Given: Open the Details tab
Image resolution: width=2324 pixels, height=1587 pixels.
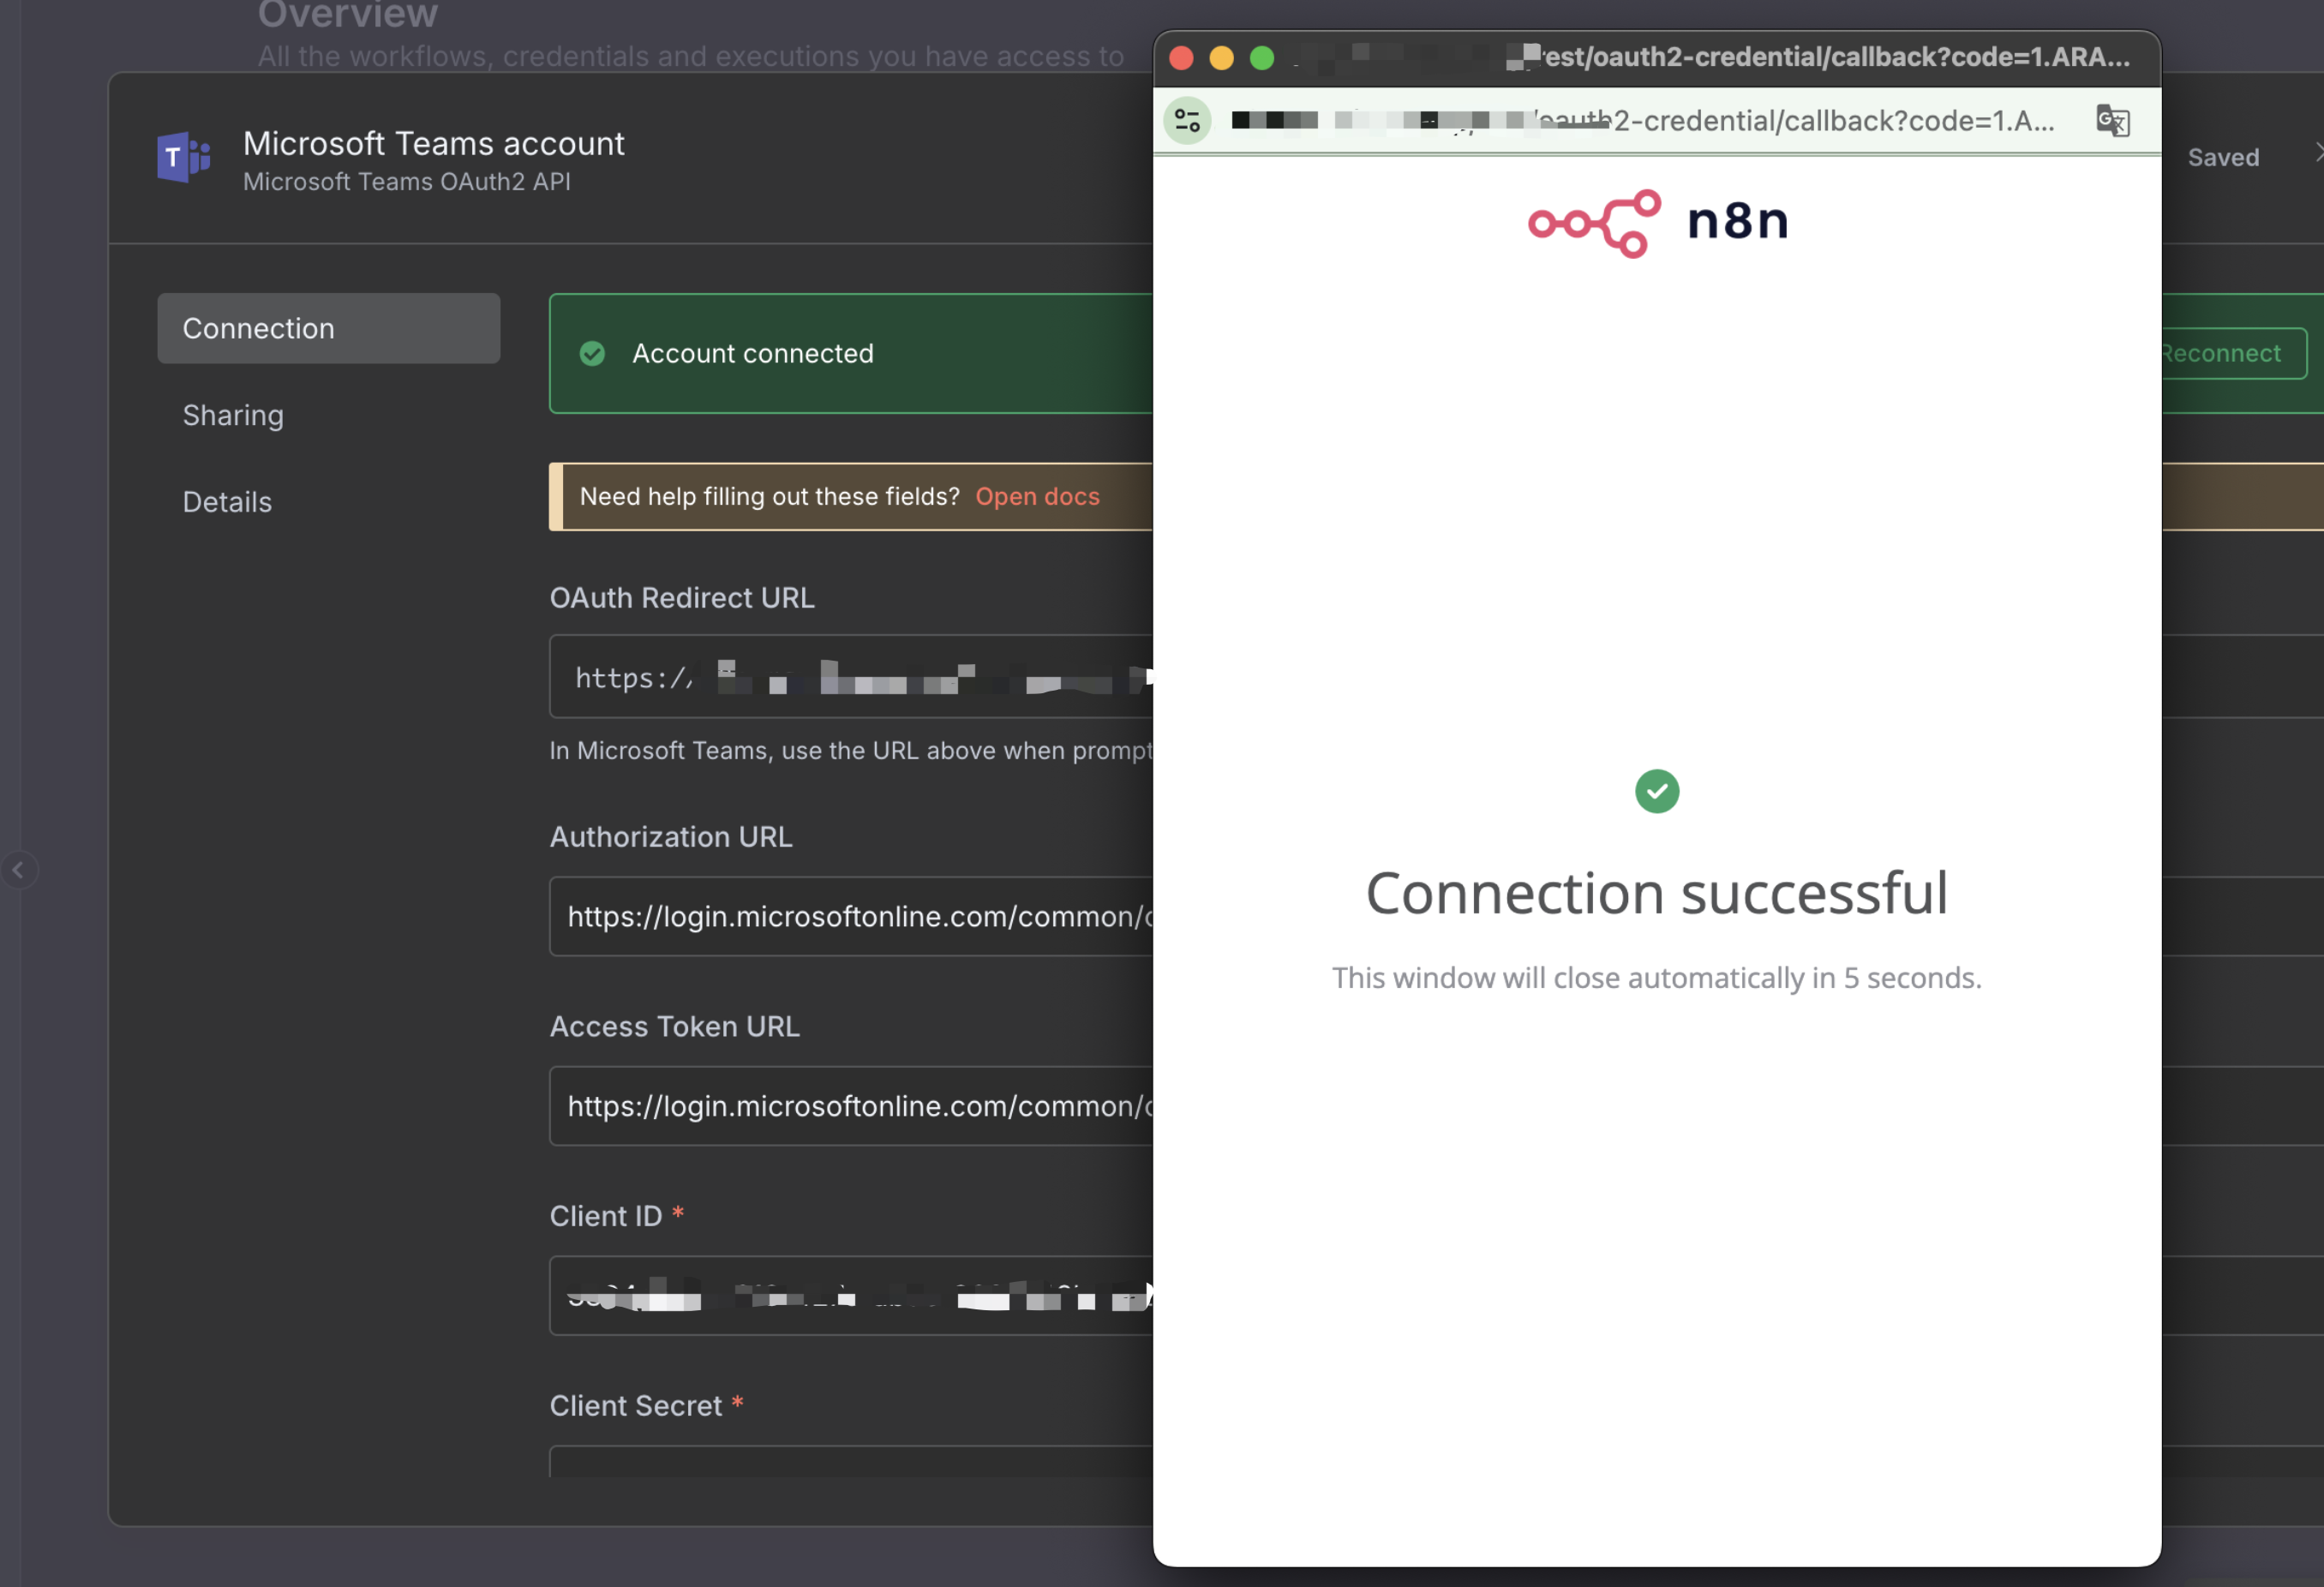Looking at the screenshot, I should [227, 502].
